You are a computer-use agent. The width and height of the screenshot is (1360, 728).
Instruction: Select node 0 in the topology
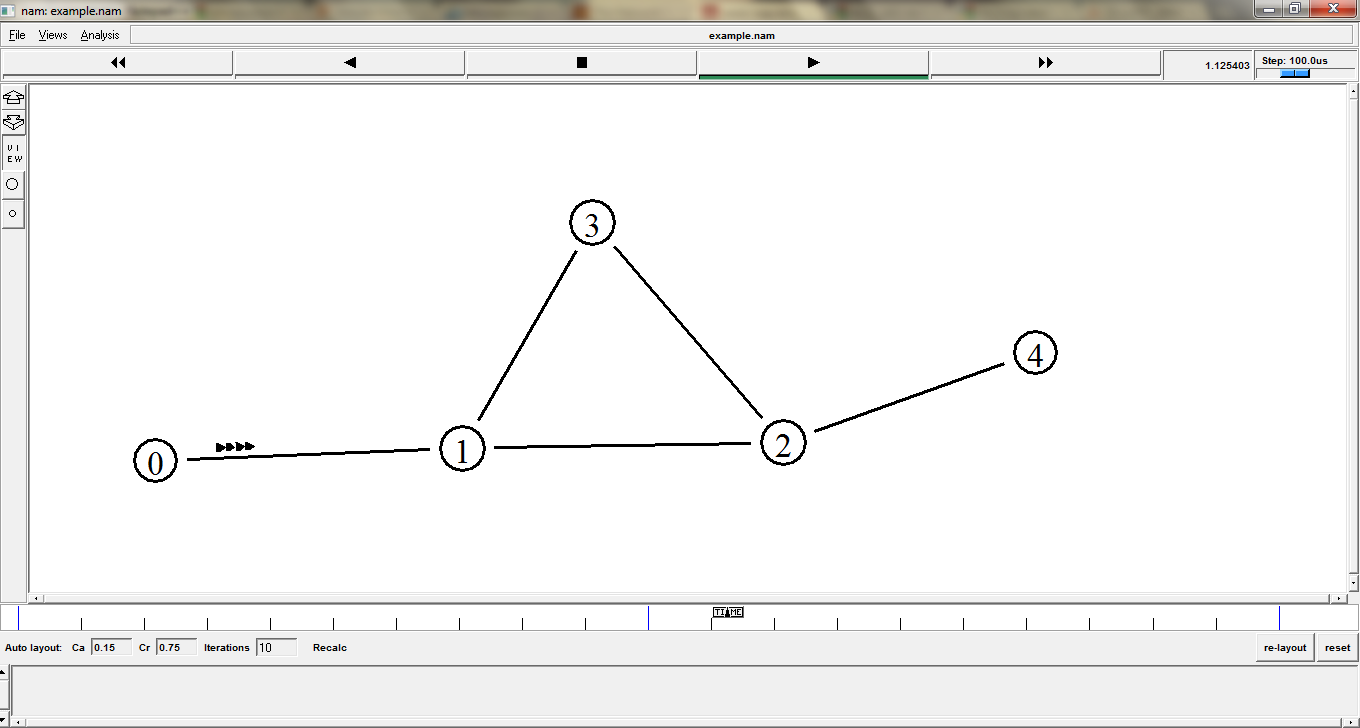point(155,461)
